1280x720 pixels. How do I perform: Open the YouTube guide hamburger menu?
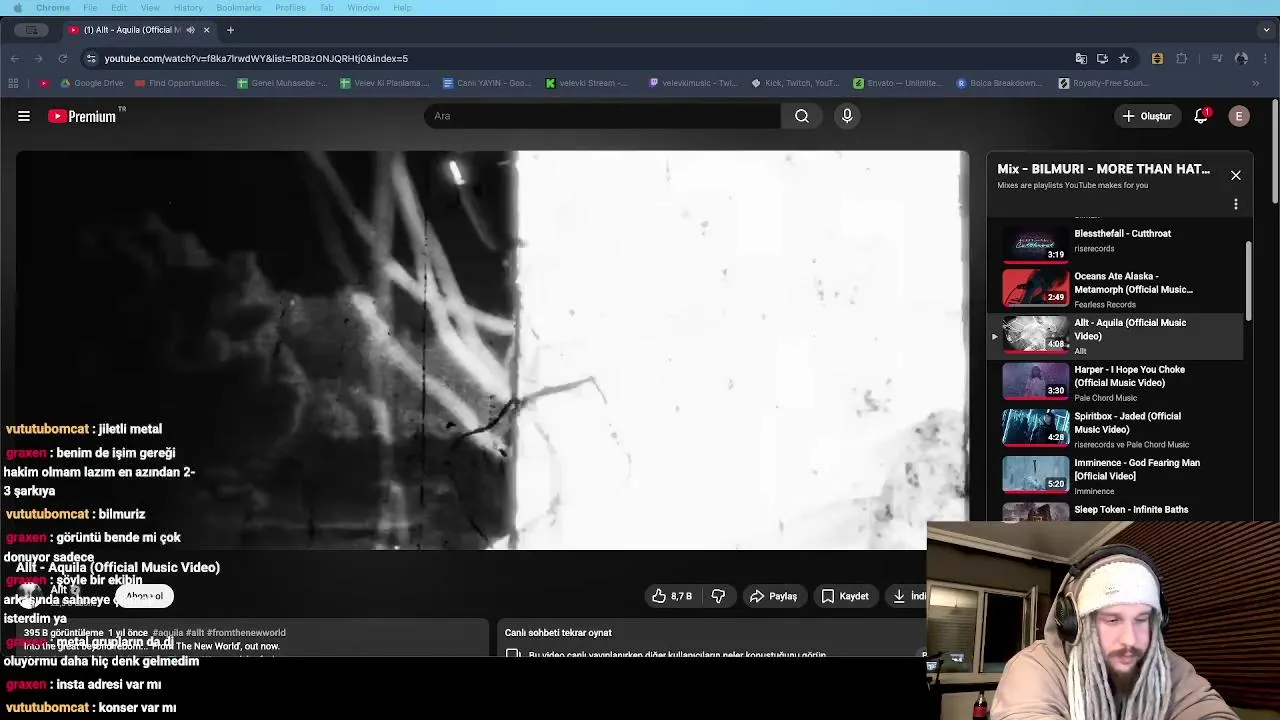(24, 116)
